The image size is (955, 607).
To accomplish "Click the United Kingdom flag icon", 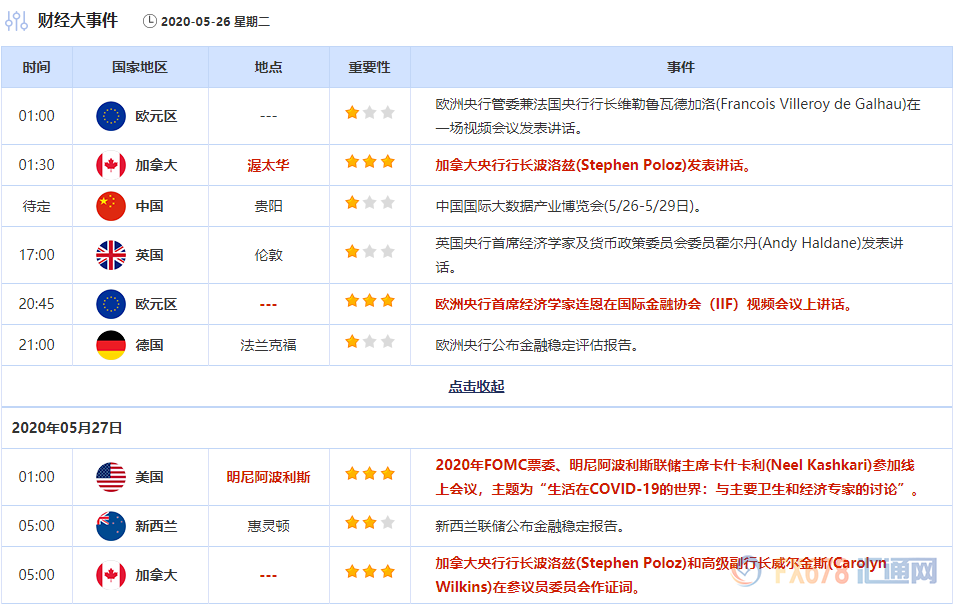I will 111,255.
